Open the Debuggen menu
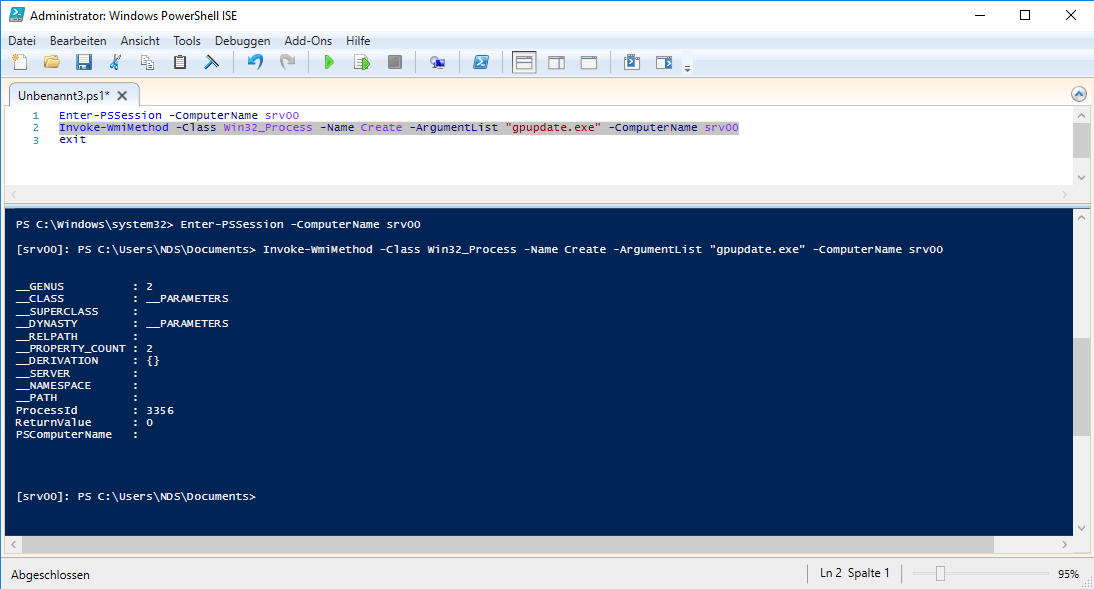The height and width of the screenshot is (589, 1094). (x=242, y=41)
